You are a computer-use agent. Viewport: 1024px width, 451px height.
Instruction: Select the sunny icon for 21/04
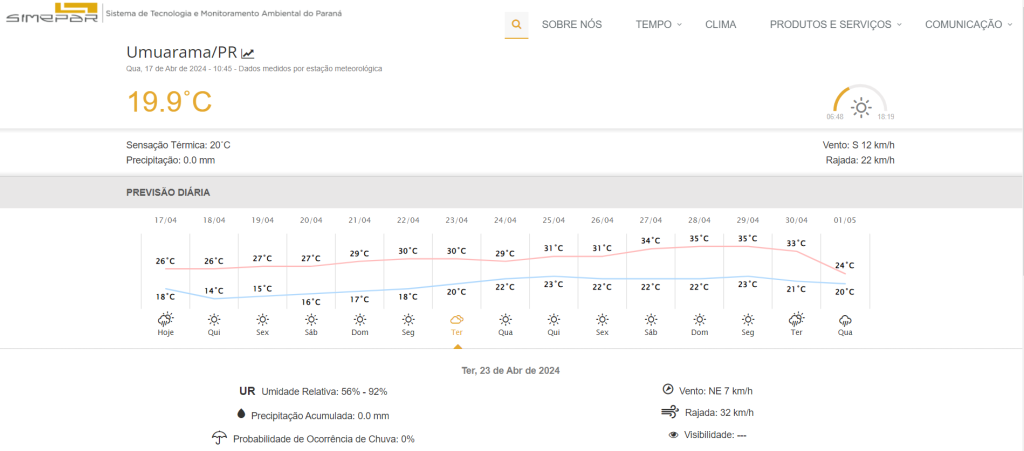tap(360, 319)
